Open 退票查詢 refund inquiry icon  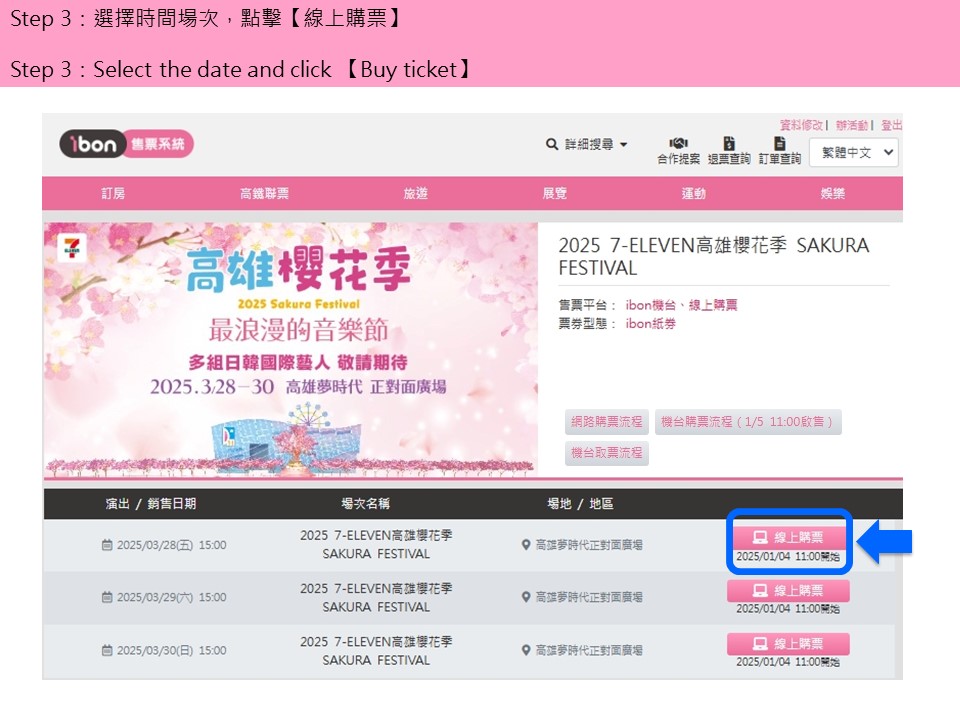pos(729,143)
